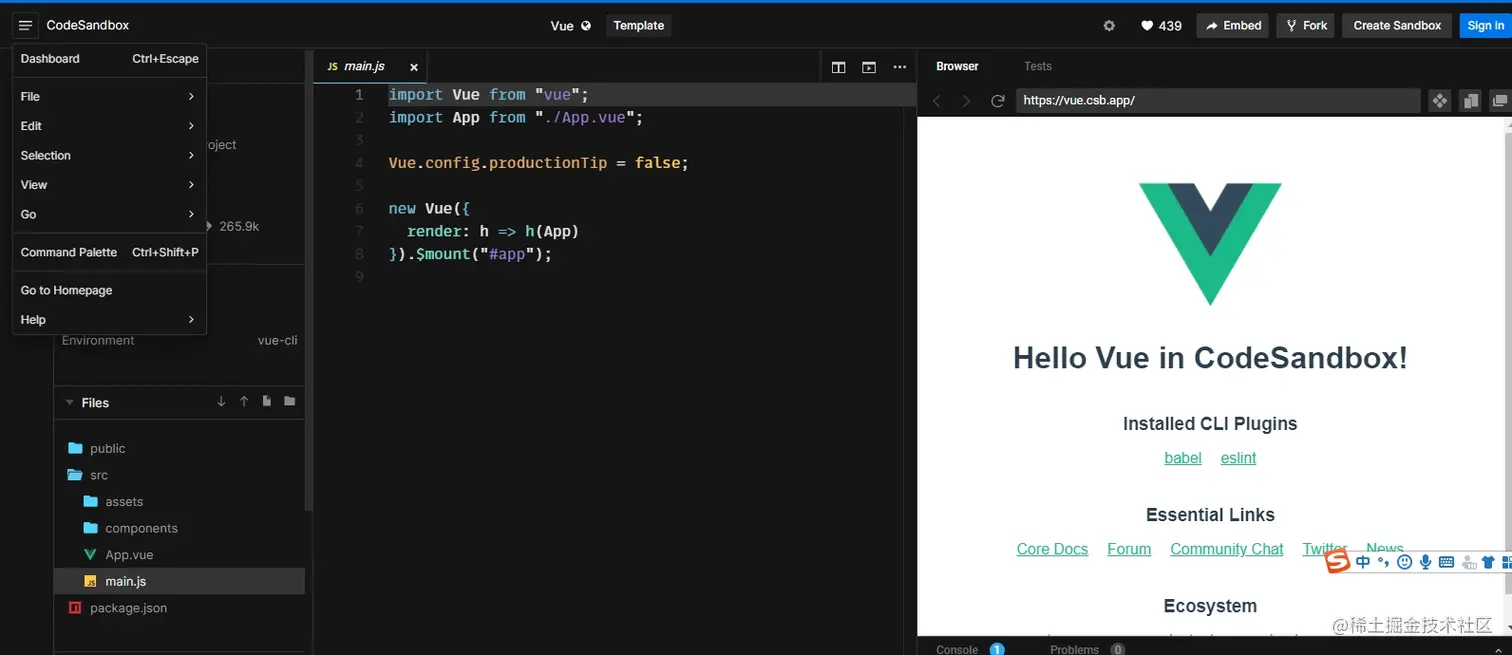Open Command Palette menu entry
The image size is (1512, 655).
click(x=109, y=252)
